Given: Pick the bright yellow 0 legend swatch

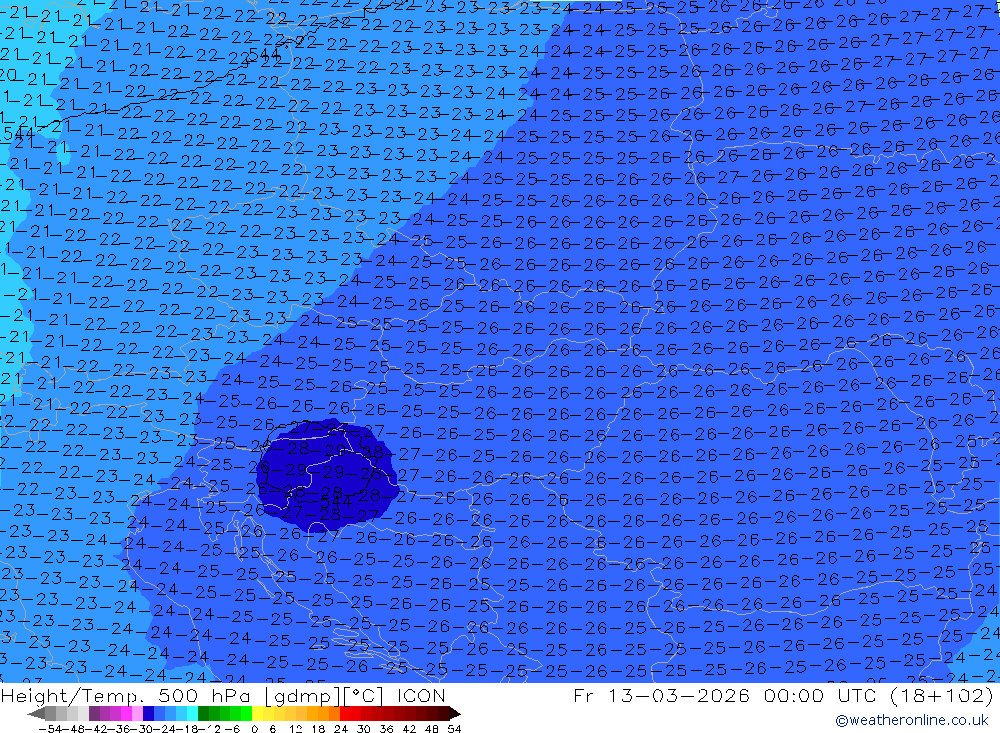Looking at the screenshot, I should (258, 714).
